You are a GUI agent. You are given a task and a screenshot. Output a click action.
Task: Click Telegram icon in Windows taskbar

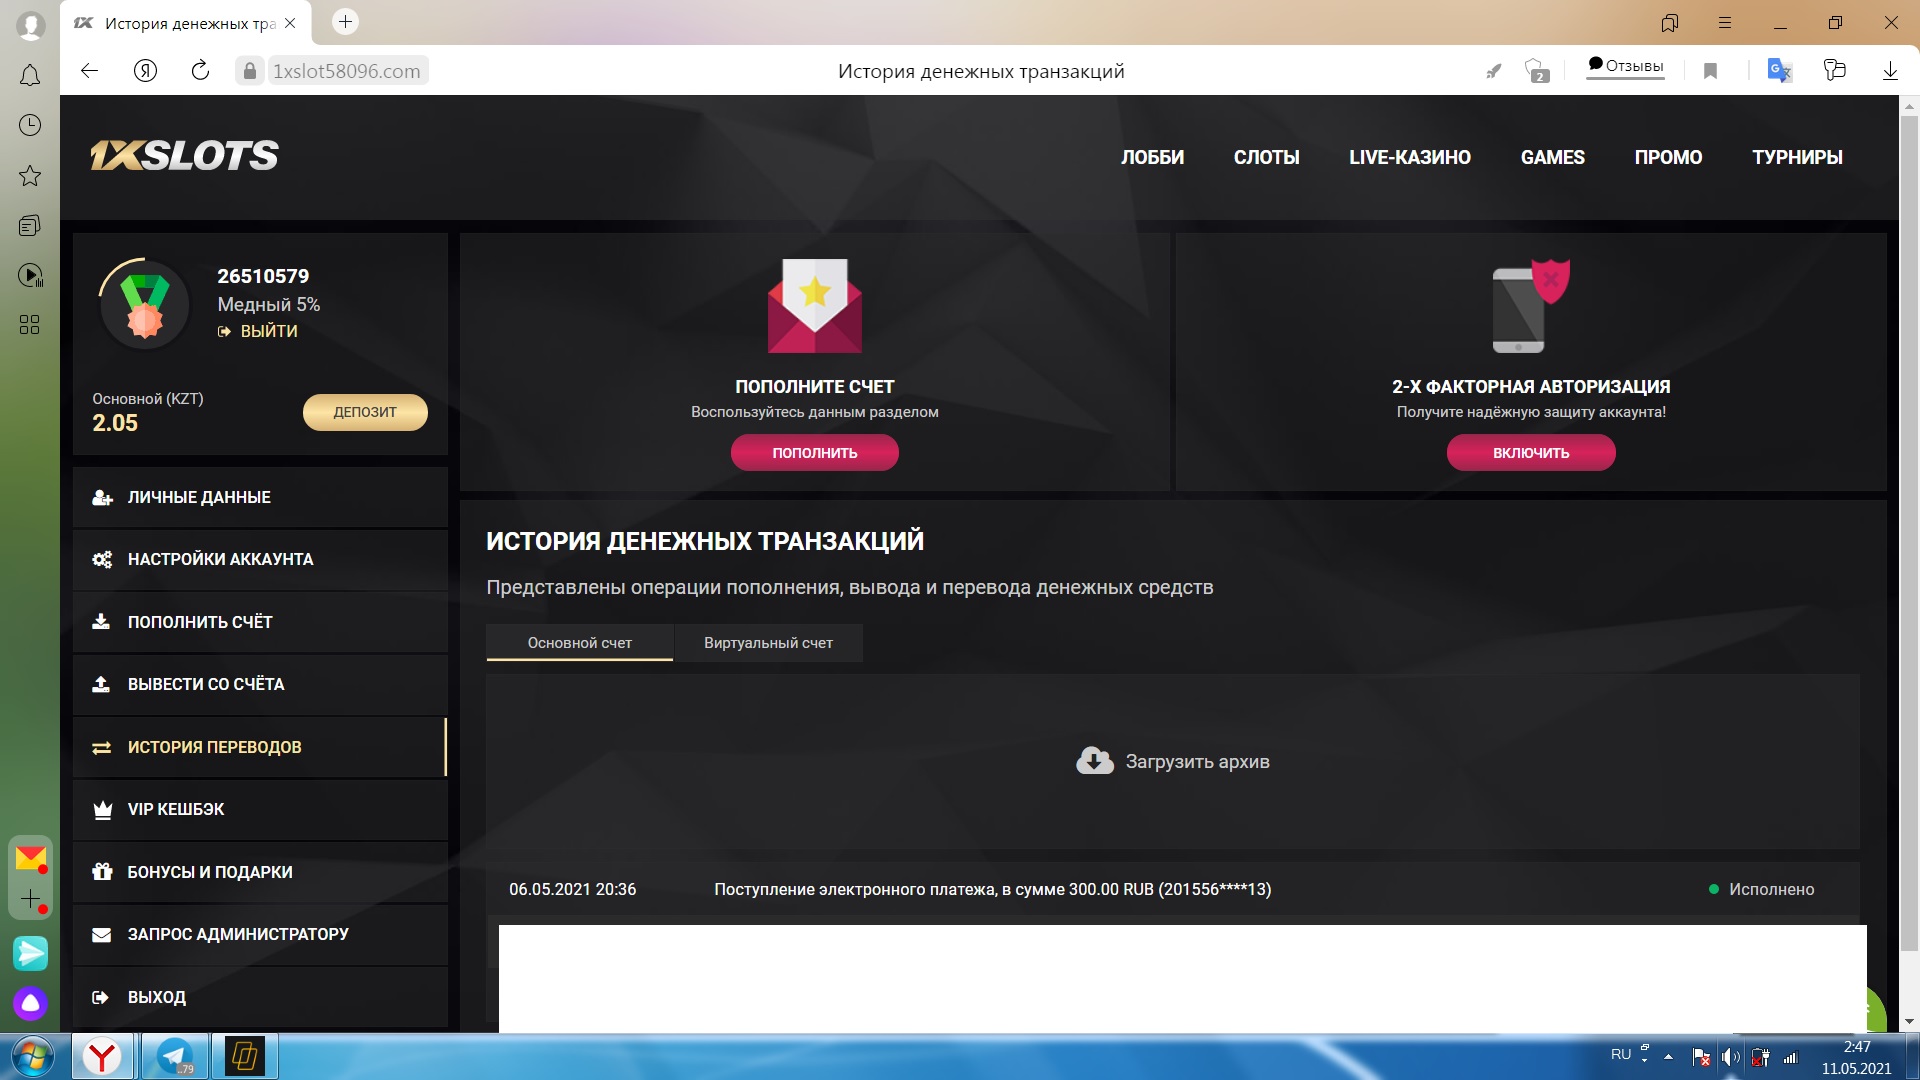point(175,1056)
